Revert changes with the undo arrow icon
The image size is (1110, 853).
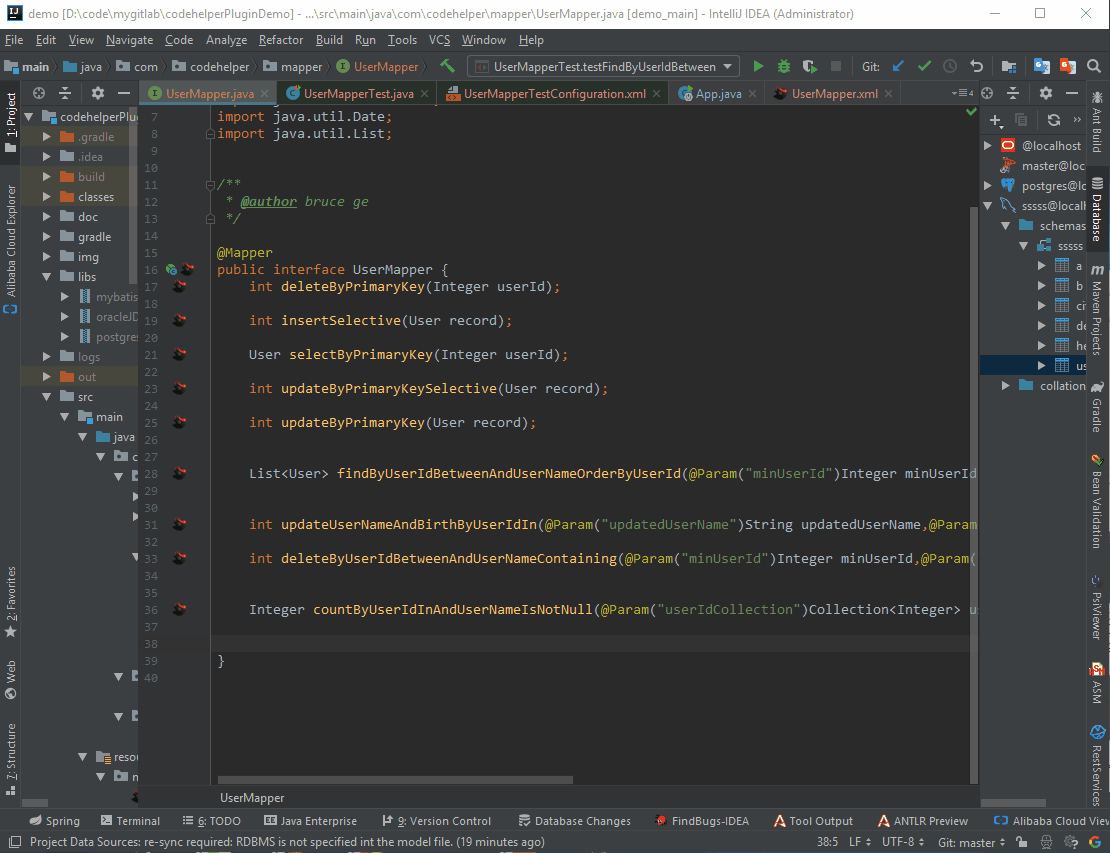976,67
